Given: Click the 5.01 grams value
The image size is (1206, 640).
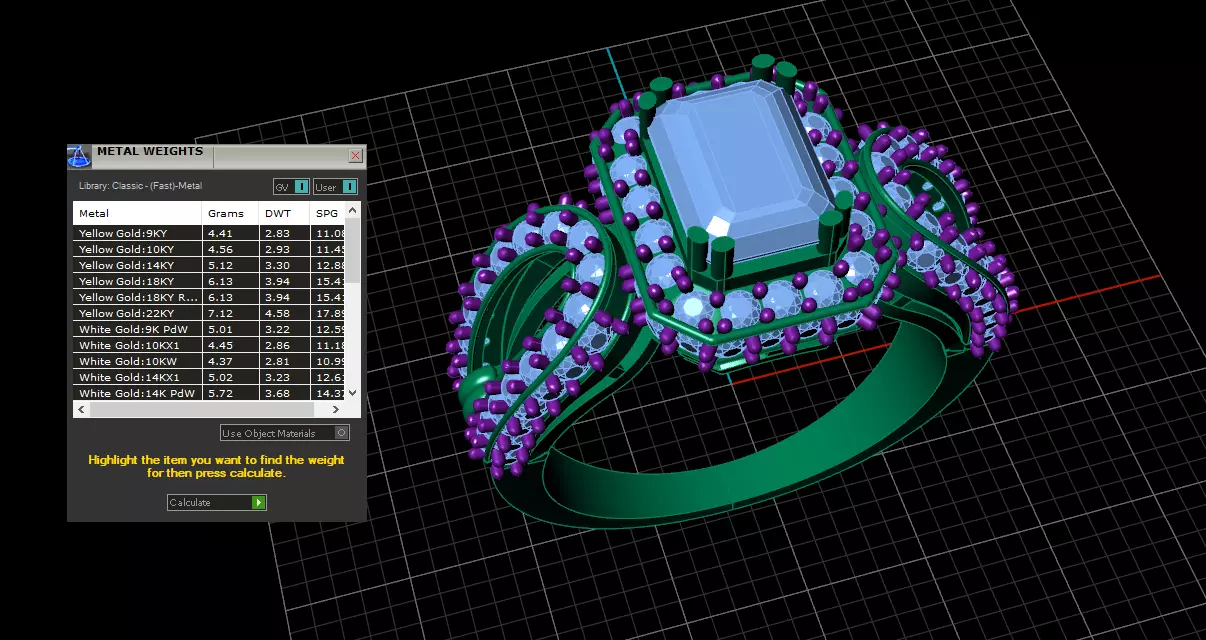Looking at the screenshot, I should click(x=220, y=329).
